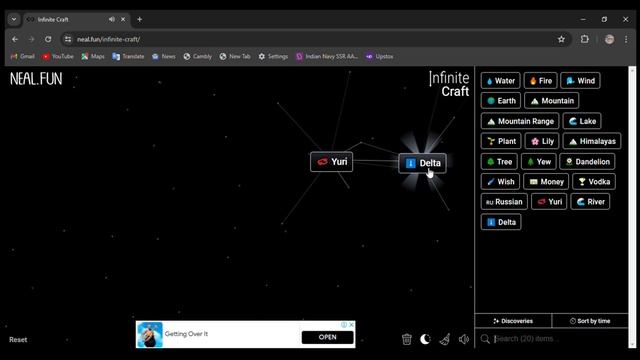
Task: Select Delta in the sidebar list
Action: pyautogui.click(x=501, y=222)
